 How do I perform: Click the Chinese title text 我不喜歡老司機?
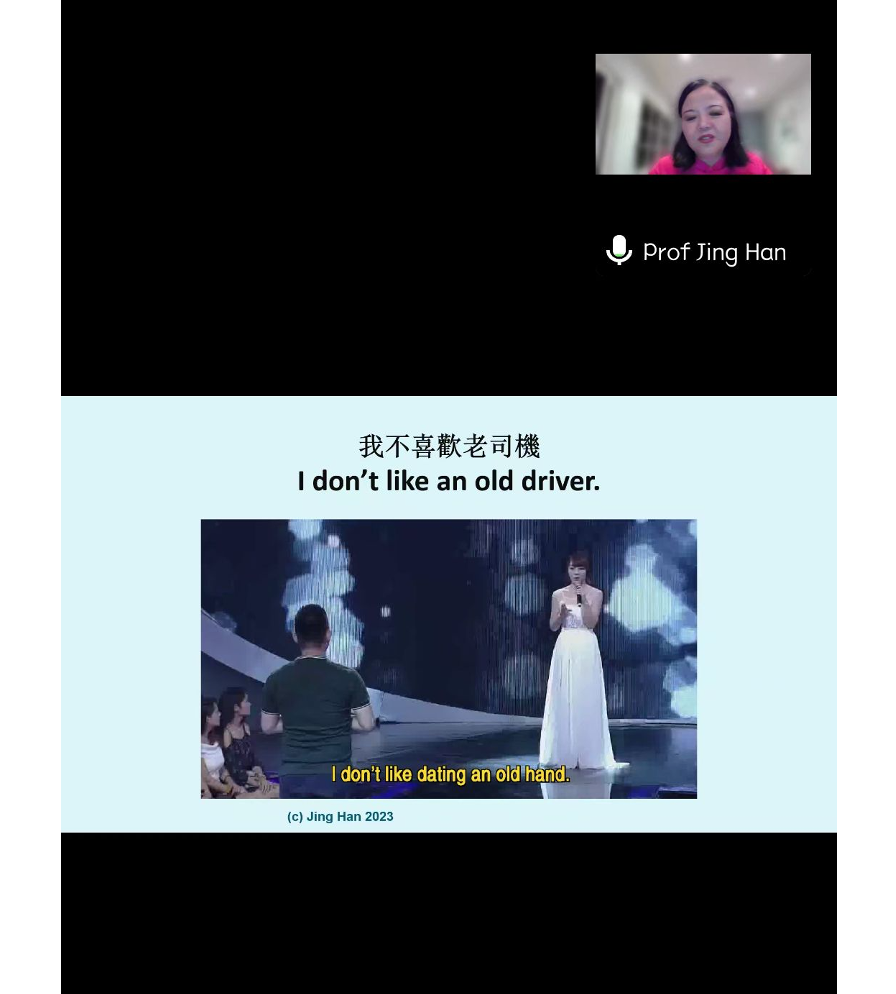click(x=449, y=446)
